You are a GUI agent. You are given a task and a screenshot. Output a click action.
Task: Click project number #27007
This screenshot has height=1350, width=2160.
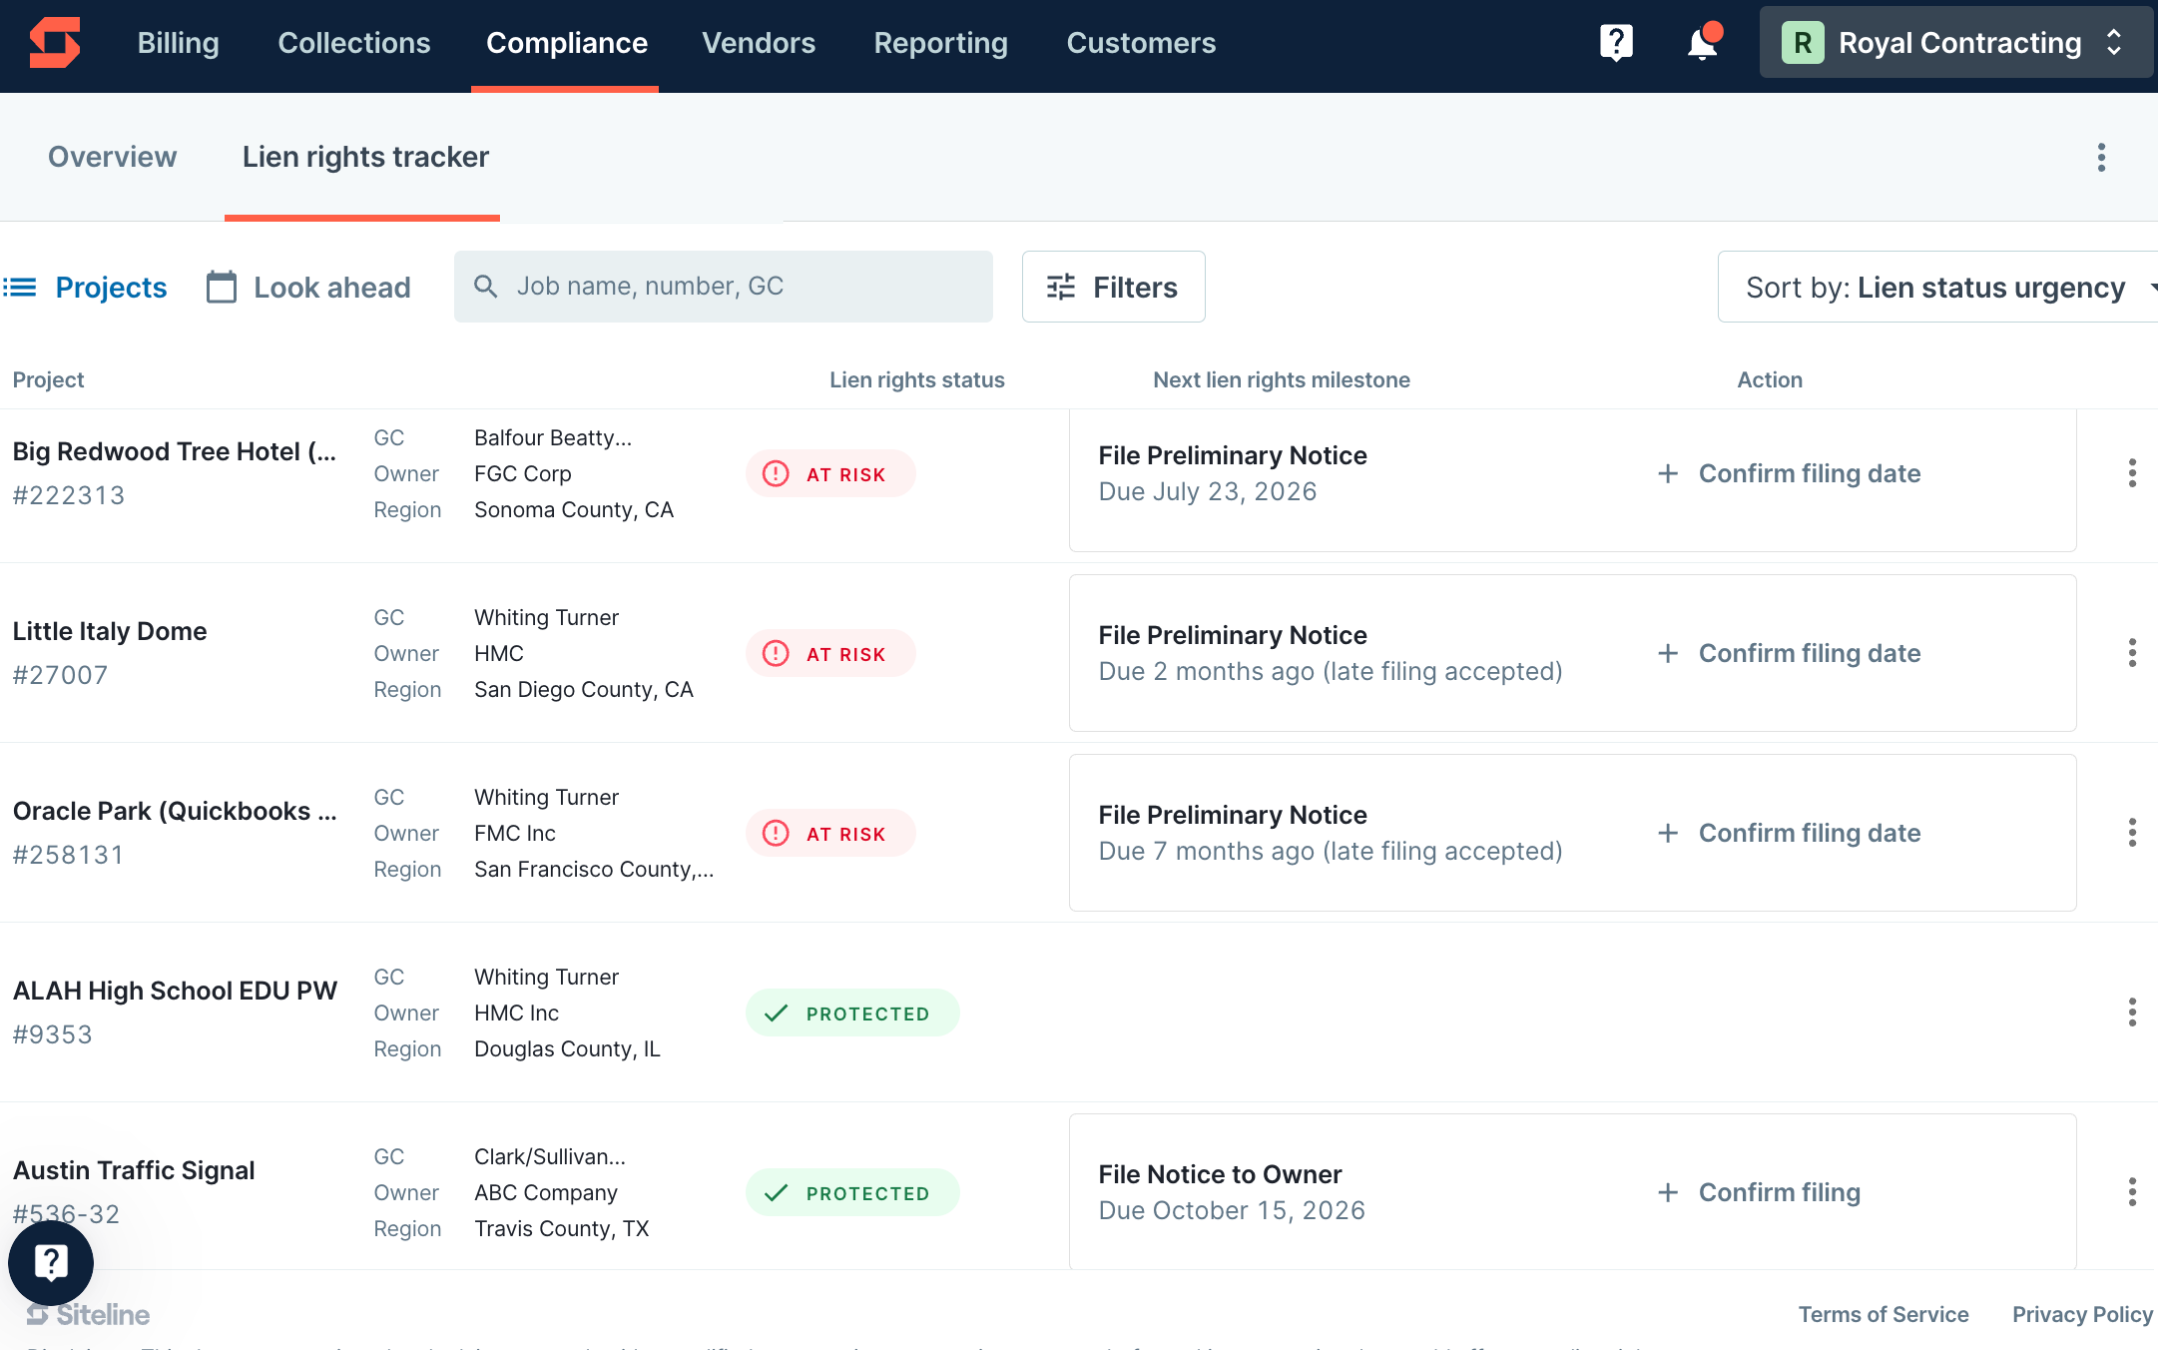tap(60, 675)
